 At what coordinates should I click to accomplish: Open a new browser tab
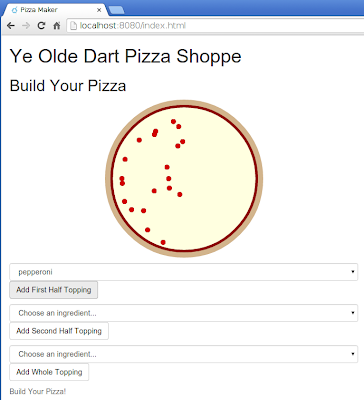coord(116,10)
